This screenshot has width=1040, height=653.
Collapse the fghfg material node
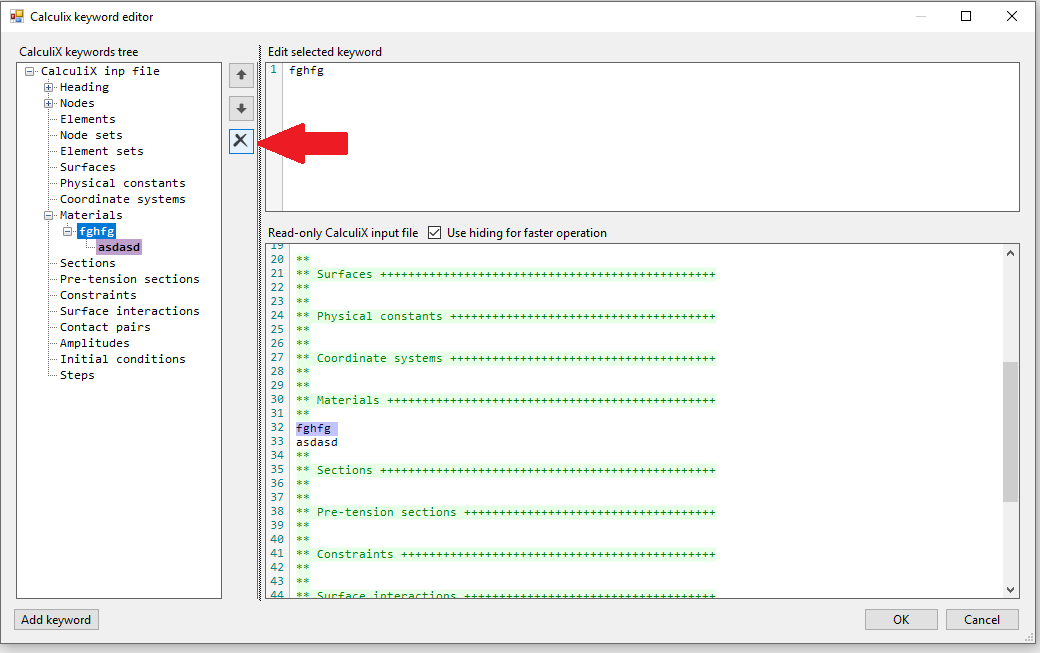[68, 231]
